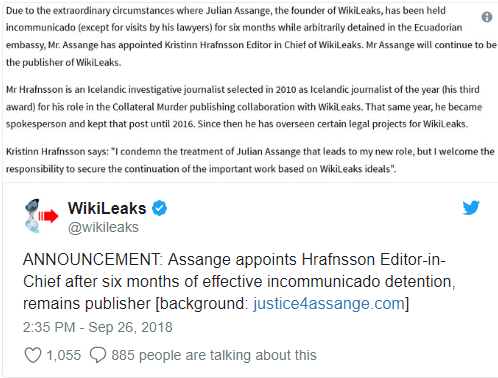Click the first paragraph about Julian Assange
This screenshot has height=378, width=498.
click(x=251, y=36)
